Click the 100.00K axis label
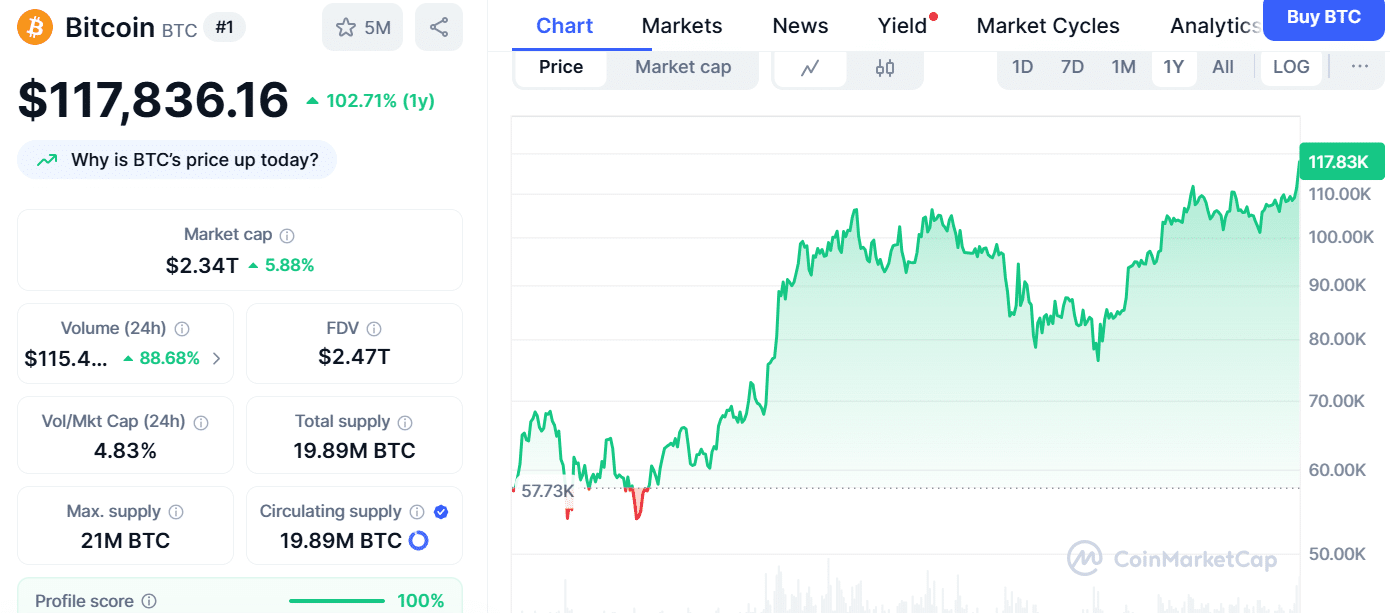This screenshot has height=613, width=1390. click(1341, 237)
